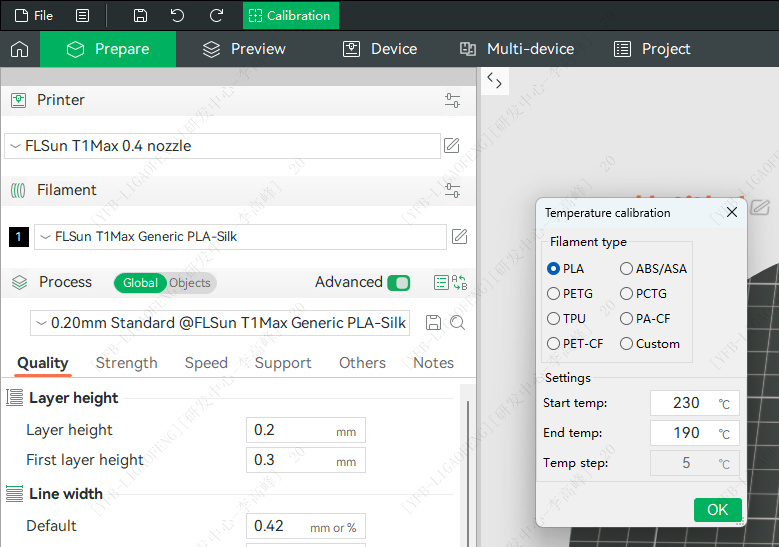Undo the last action
The width and height of the screenshot is (779, 547).
tap(177, 15)
